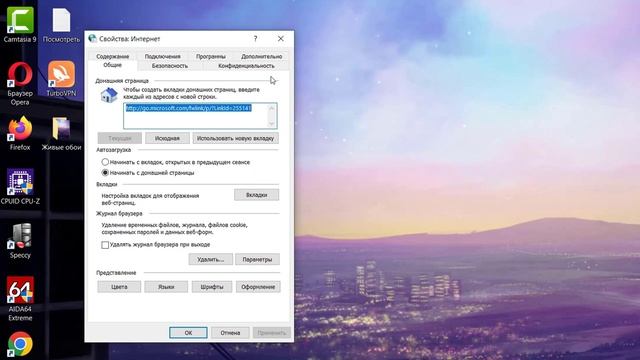Switch to the Безопасность tab
Image resolution: width=640 pixels, height=360 pixels.
pos(170,66)
